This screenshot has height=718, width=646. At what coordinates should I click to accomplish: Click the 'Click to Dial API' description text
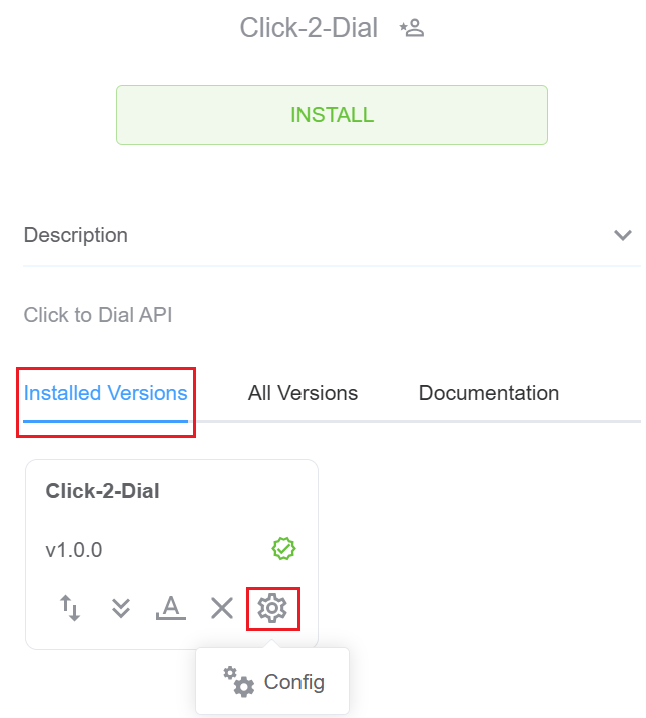pos(98,315)
